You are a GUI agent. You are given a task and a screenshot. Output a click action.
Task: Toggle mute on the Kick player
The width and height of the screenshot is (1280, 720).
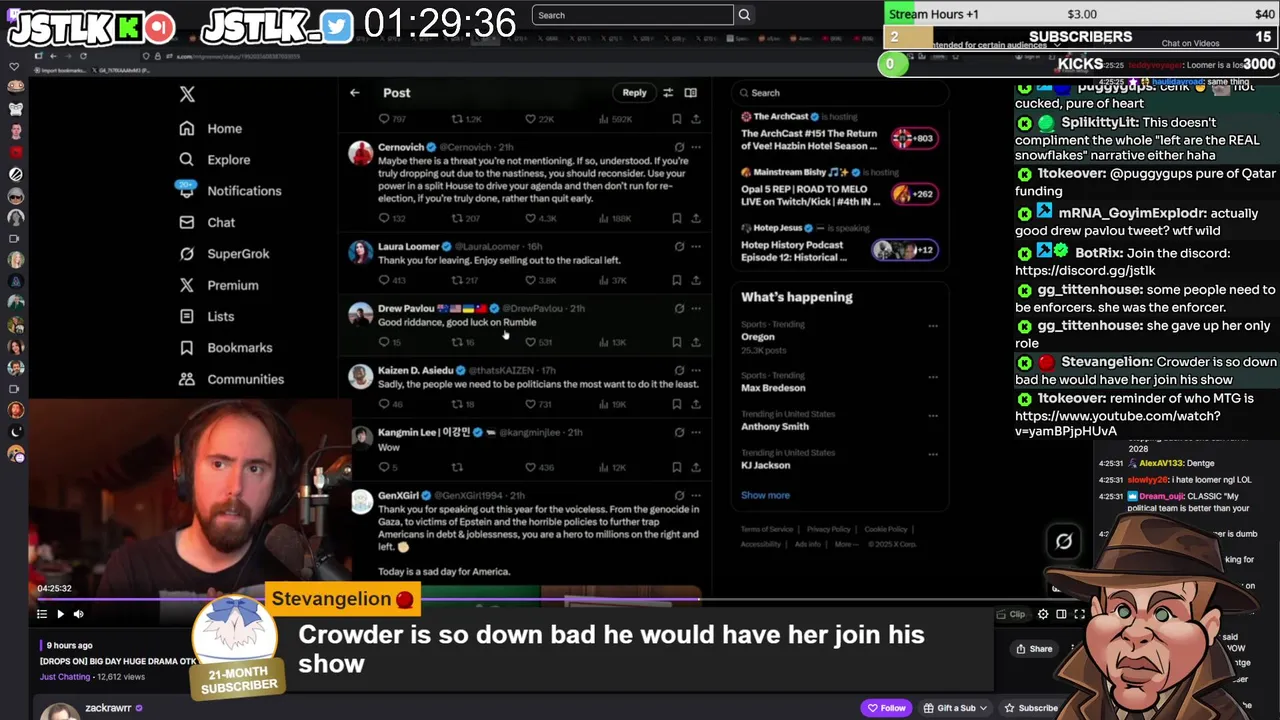(78, 614)
